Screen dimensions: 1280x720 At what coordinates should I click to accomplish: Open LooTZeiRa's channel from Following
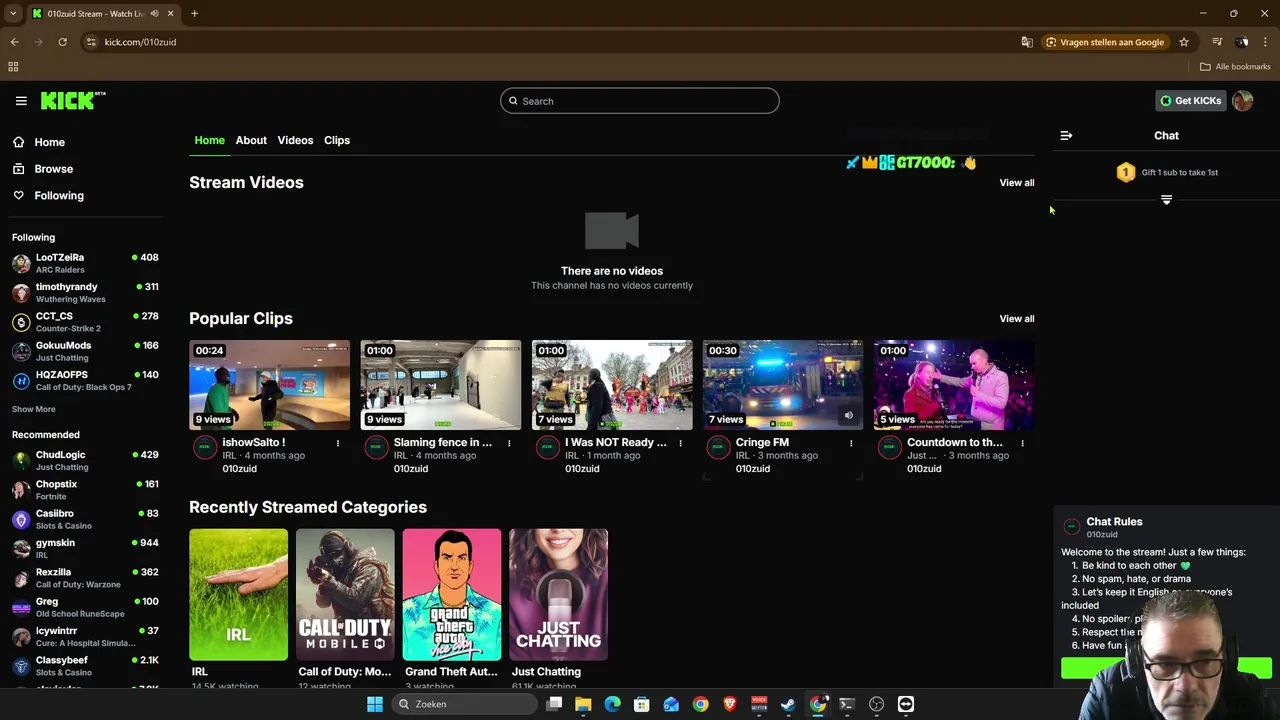[x=86, y=264]
